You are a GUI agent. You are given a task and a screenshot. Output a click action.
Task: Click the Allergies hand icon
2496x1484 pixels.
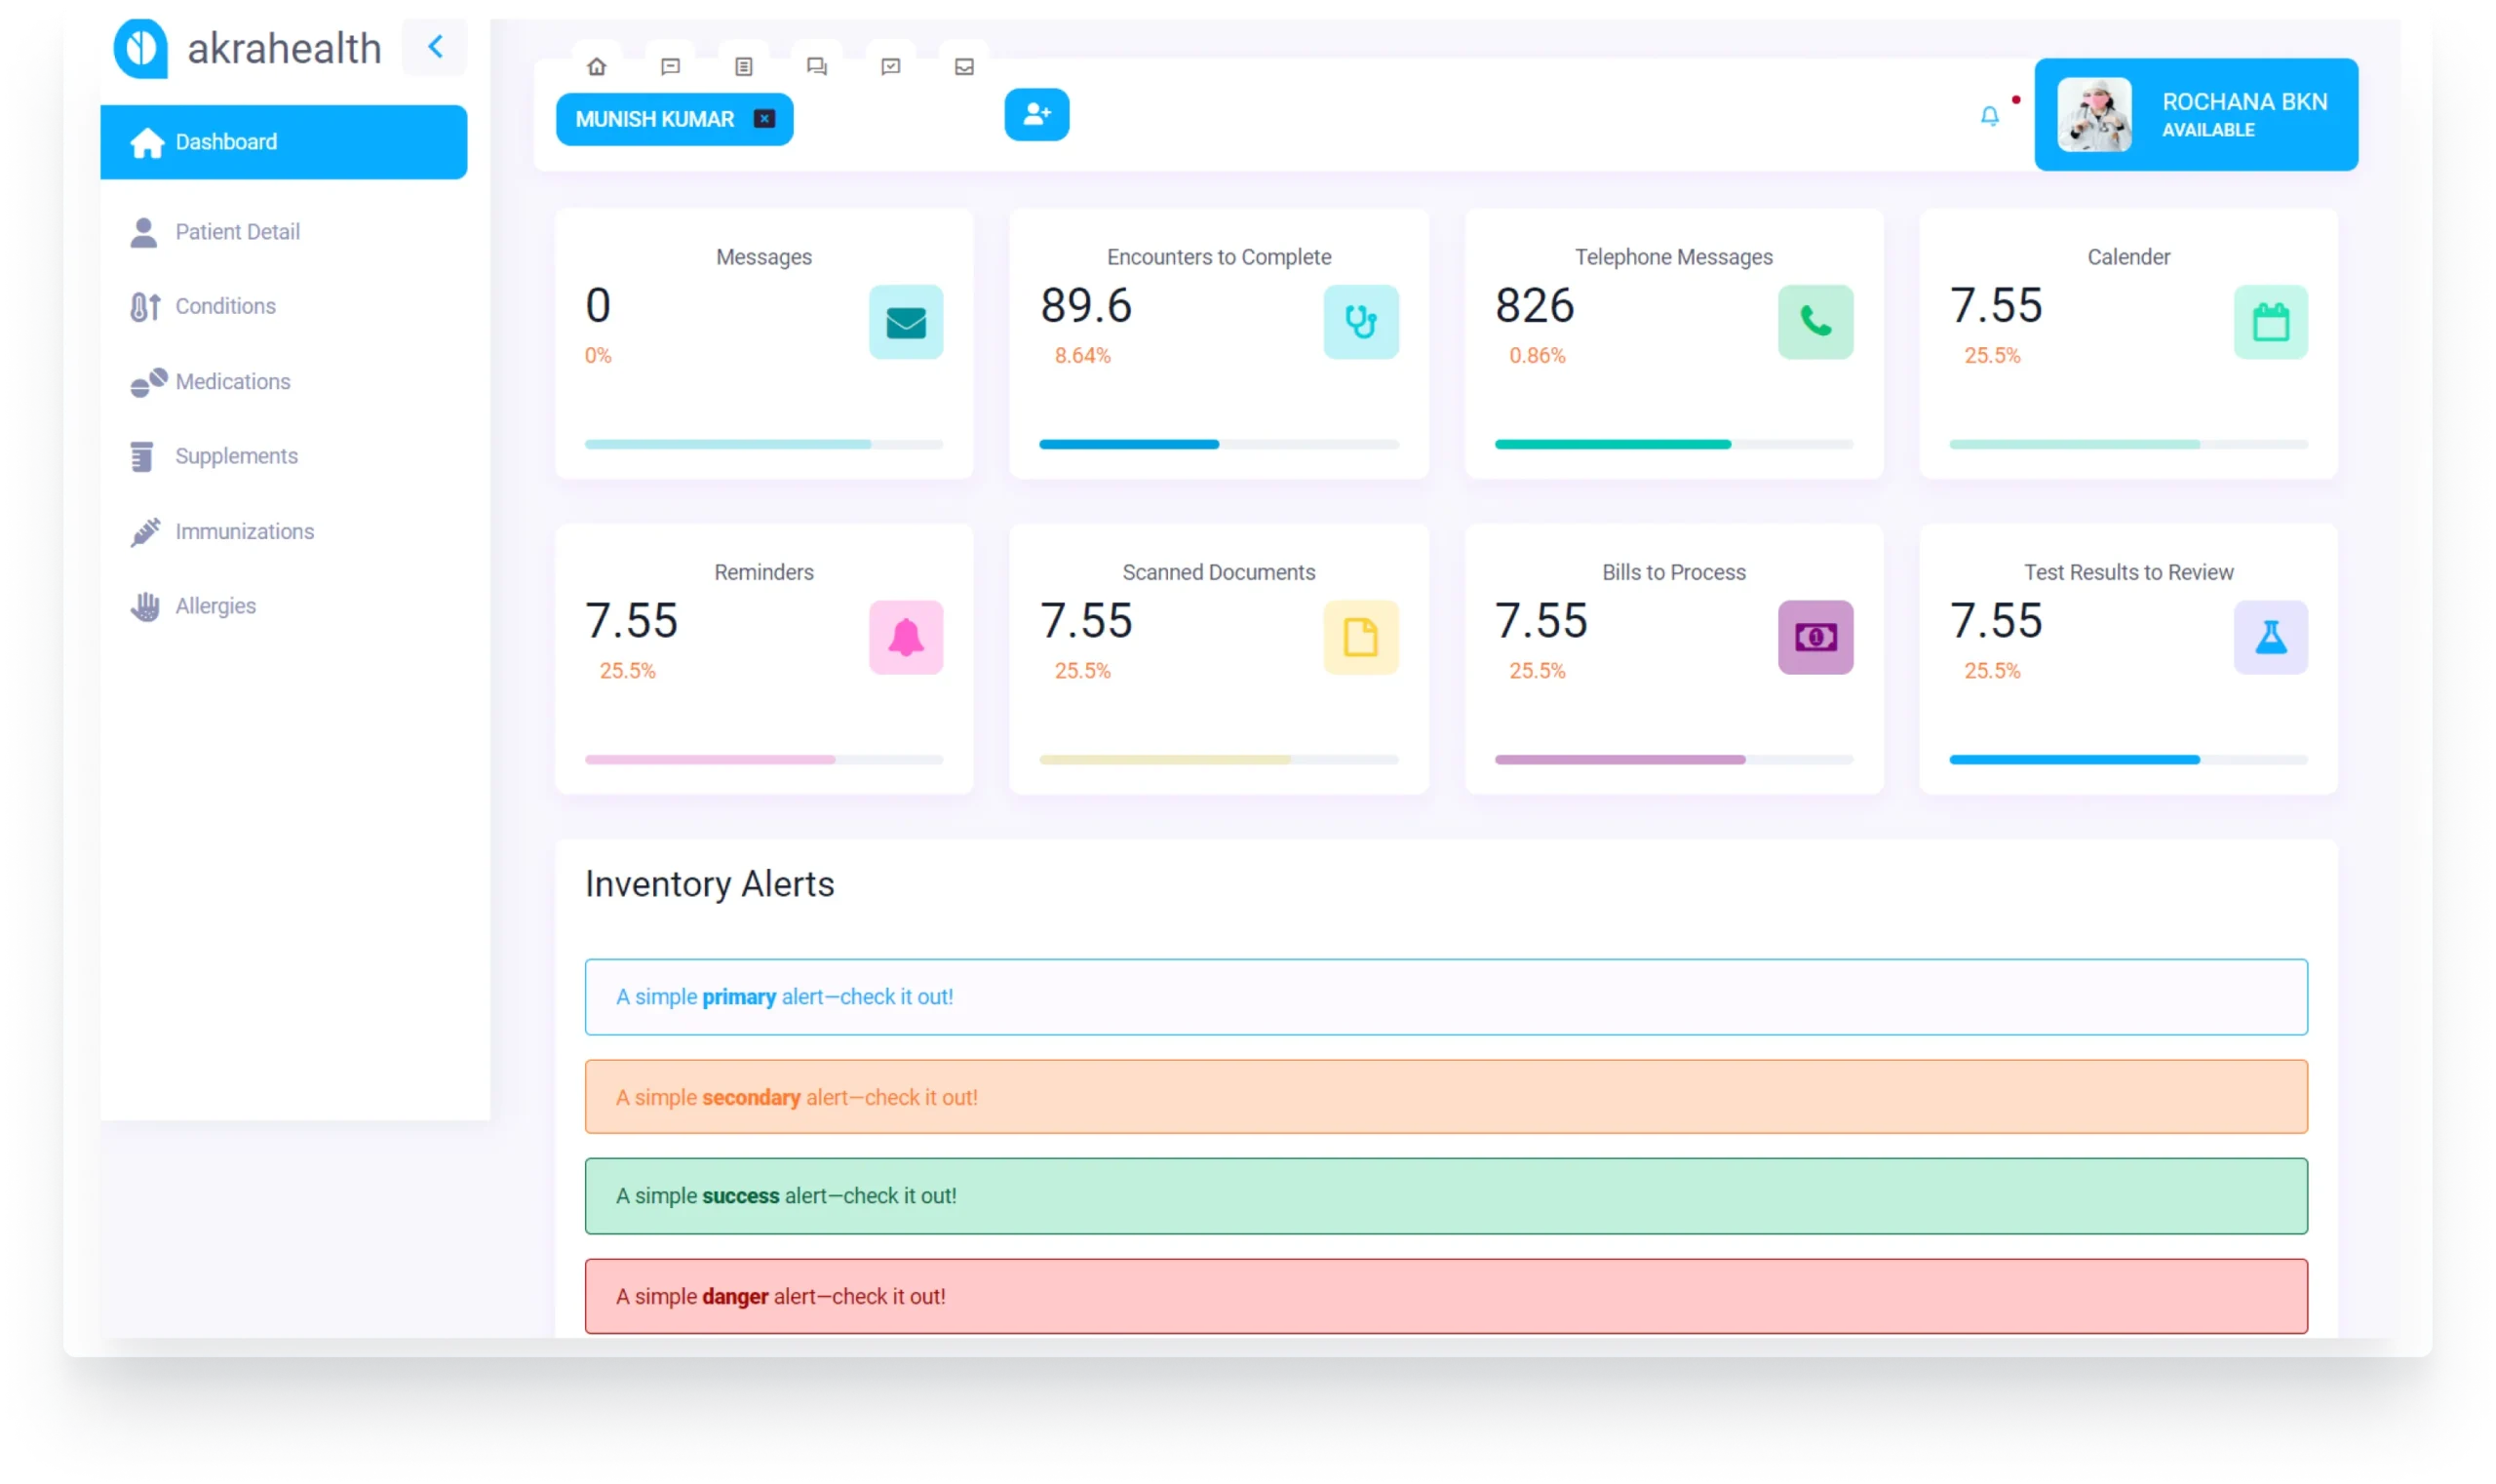point(145,607)
